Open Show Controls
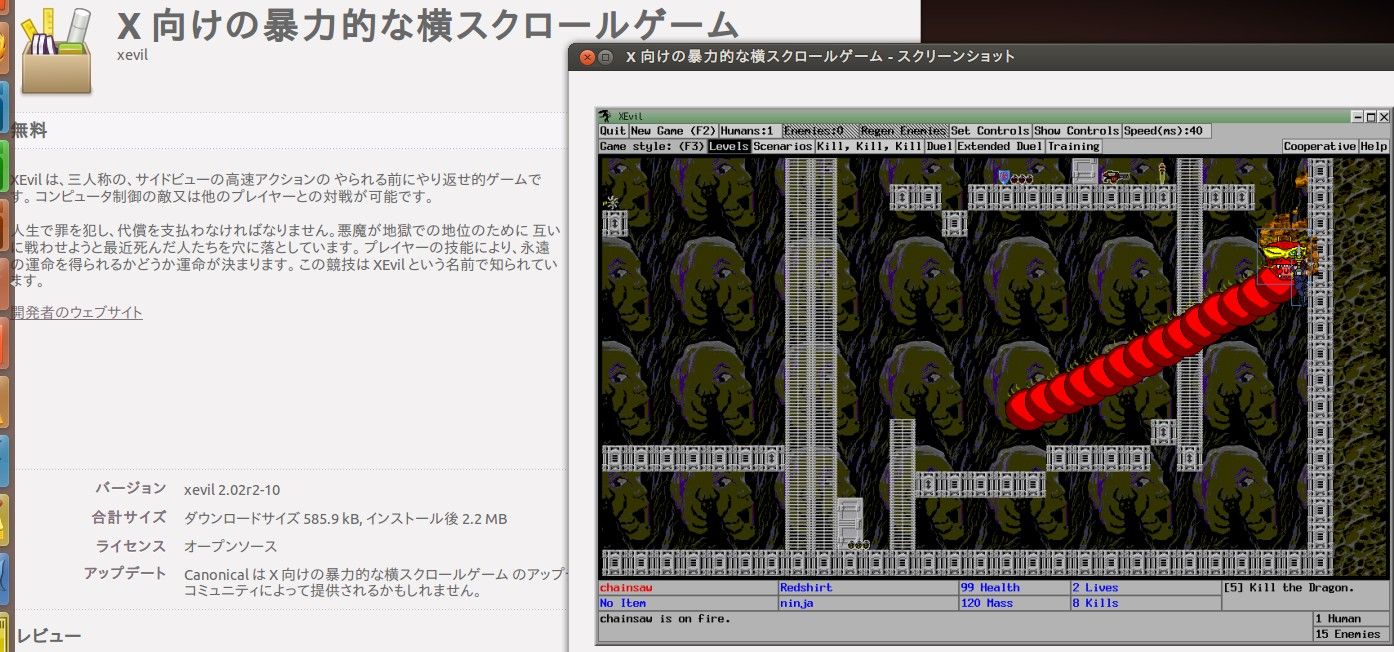The width and height of the screenshot is (1394, 652). pyautogui.click(x=1076, y=131)
